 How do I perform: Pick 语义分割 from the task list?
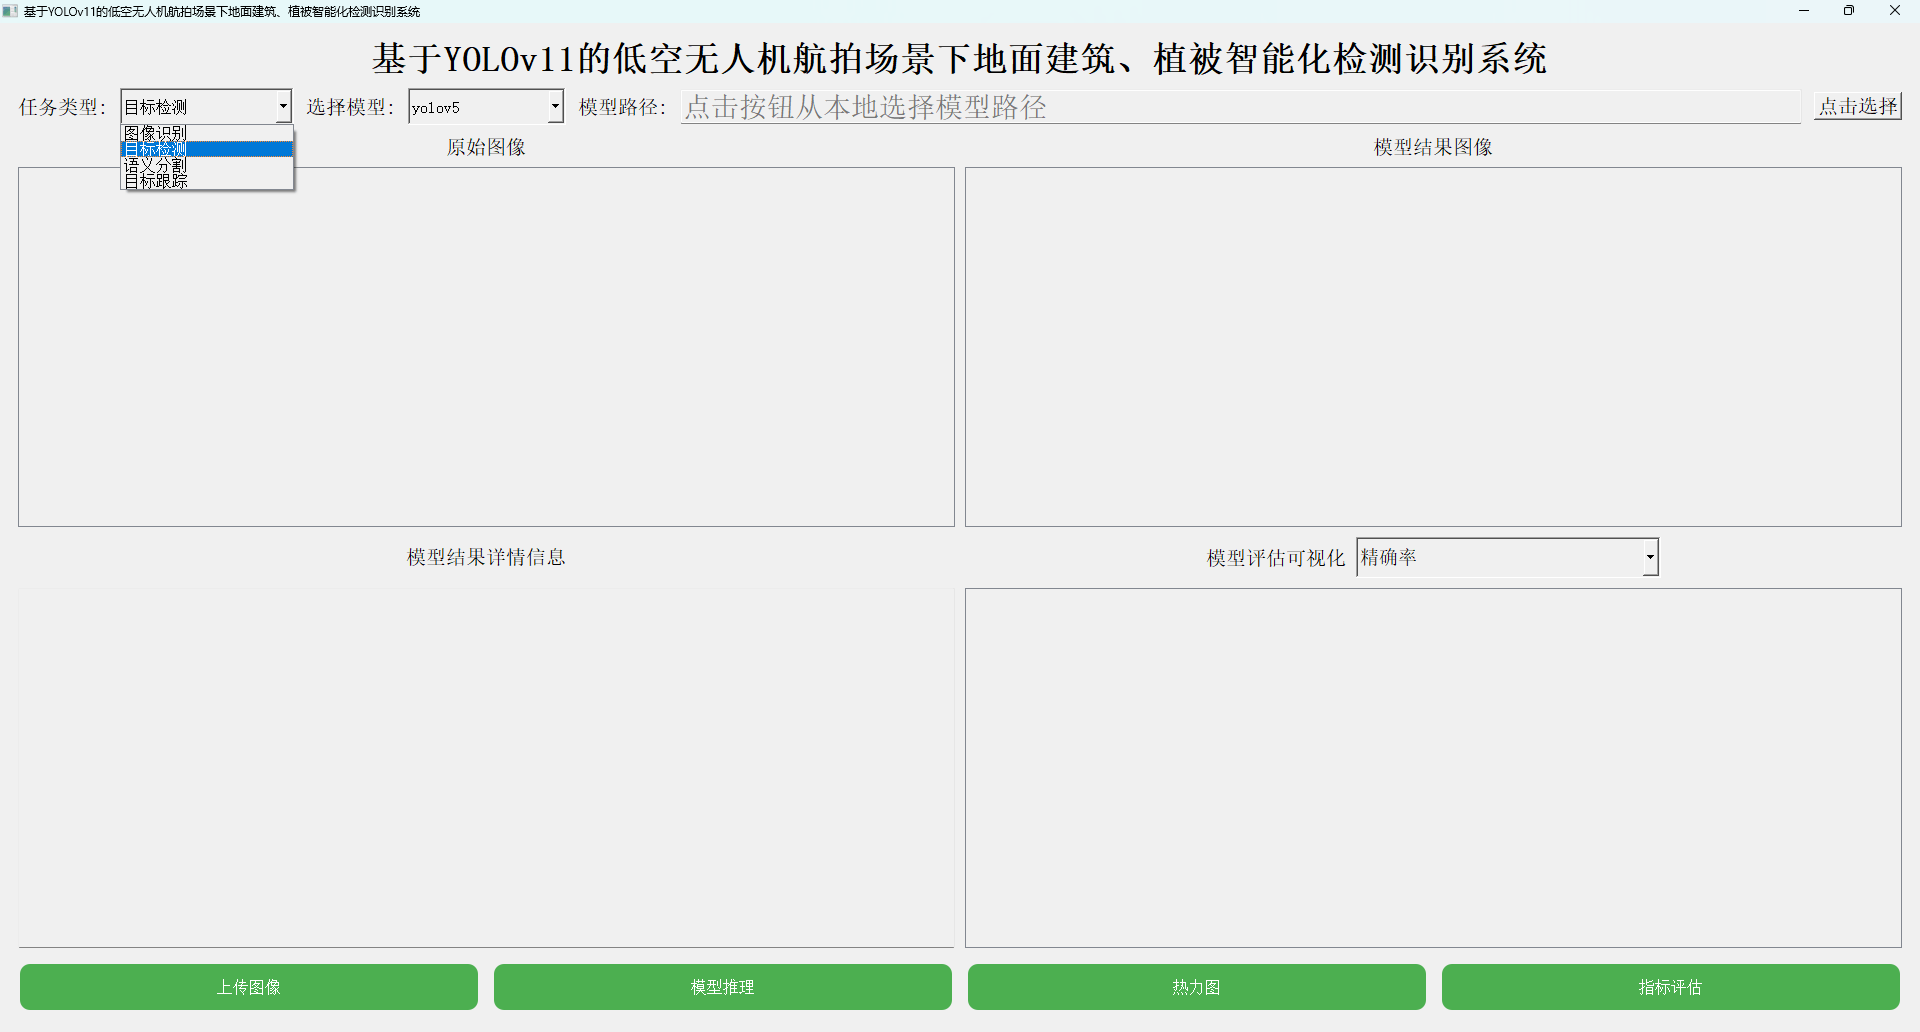[207, 165]
